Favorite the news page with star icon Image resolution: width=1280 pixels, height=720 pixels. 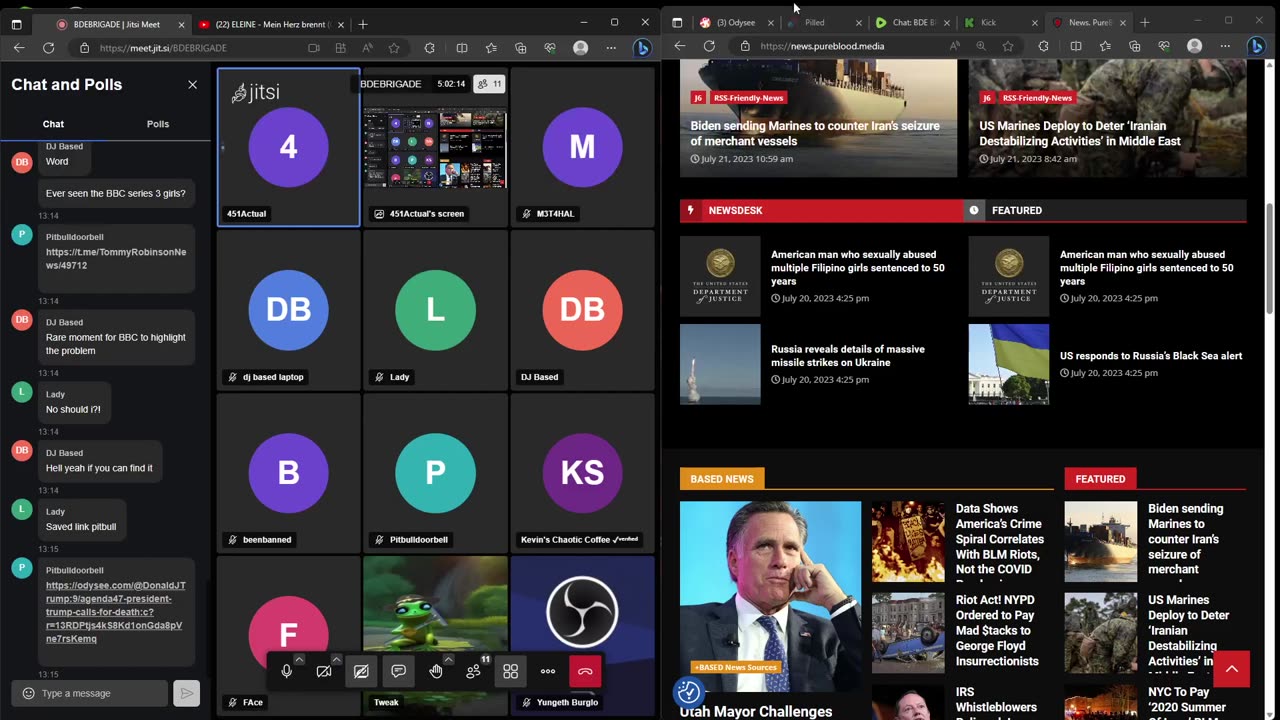[x=1008, y=46]
